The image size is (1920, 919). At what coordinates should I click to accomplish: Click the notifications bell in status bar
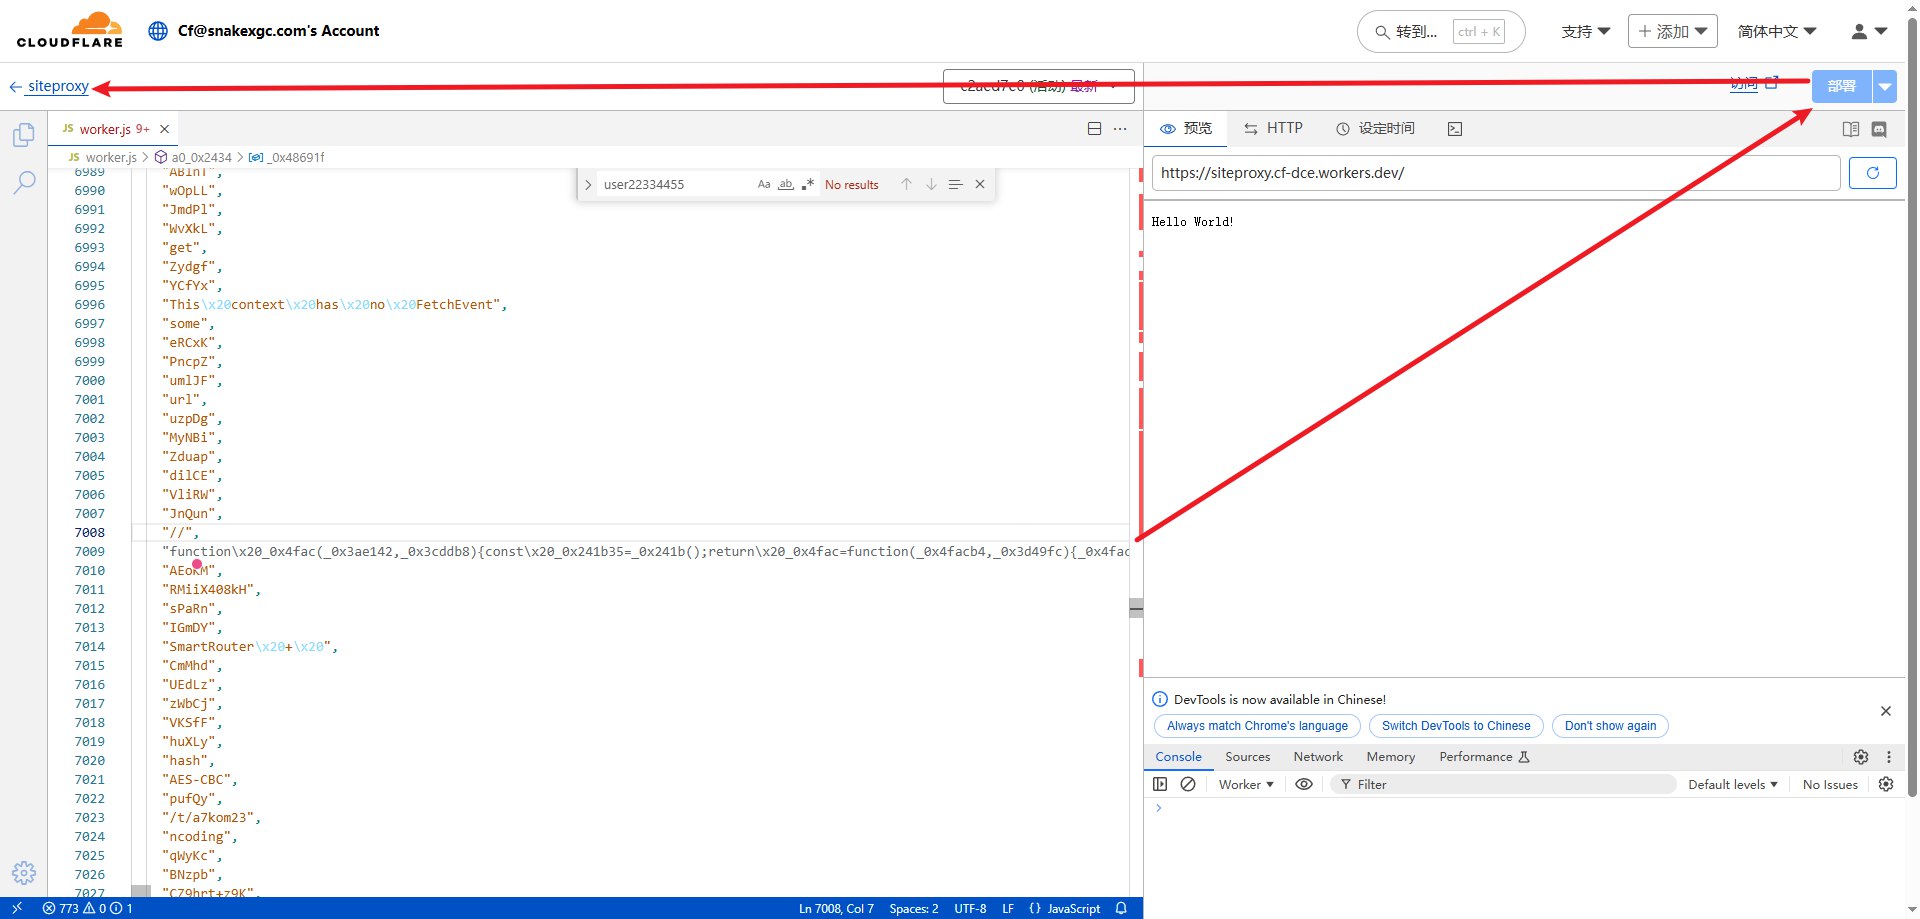coord(1121,908)
